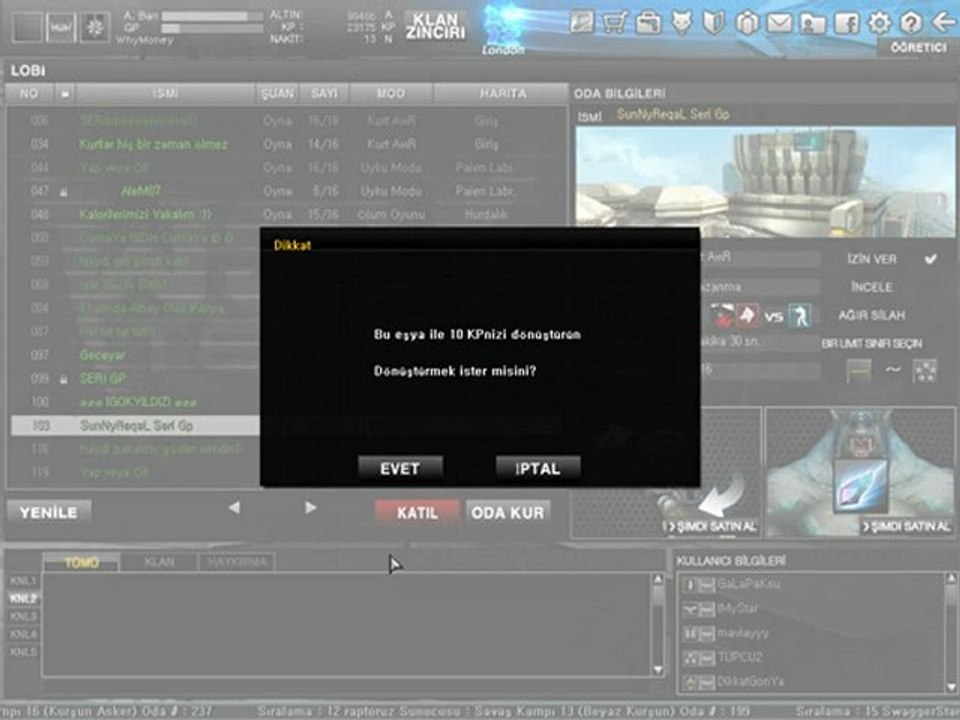This screenshot has height=720, width=960.
Task: Refresh the lobby with YENILE
Action: coord(49,512)
